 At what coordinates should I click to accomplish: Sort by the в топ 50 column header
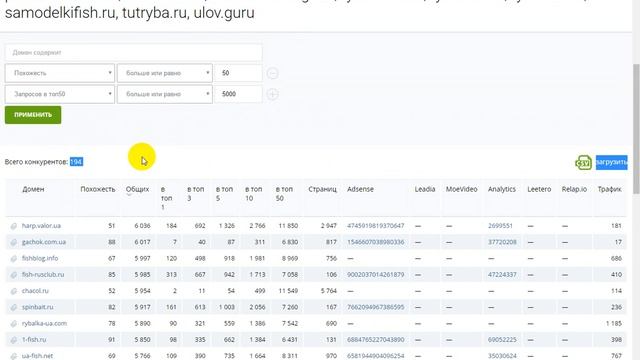[x=284, y=194]
